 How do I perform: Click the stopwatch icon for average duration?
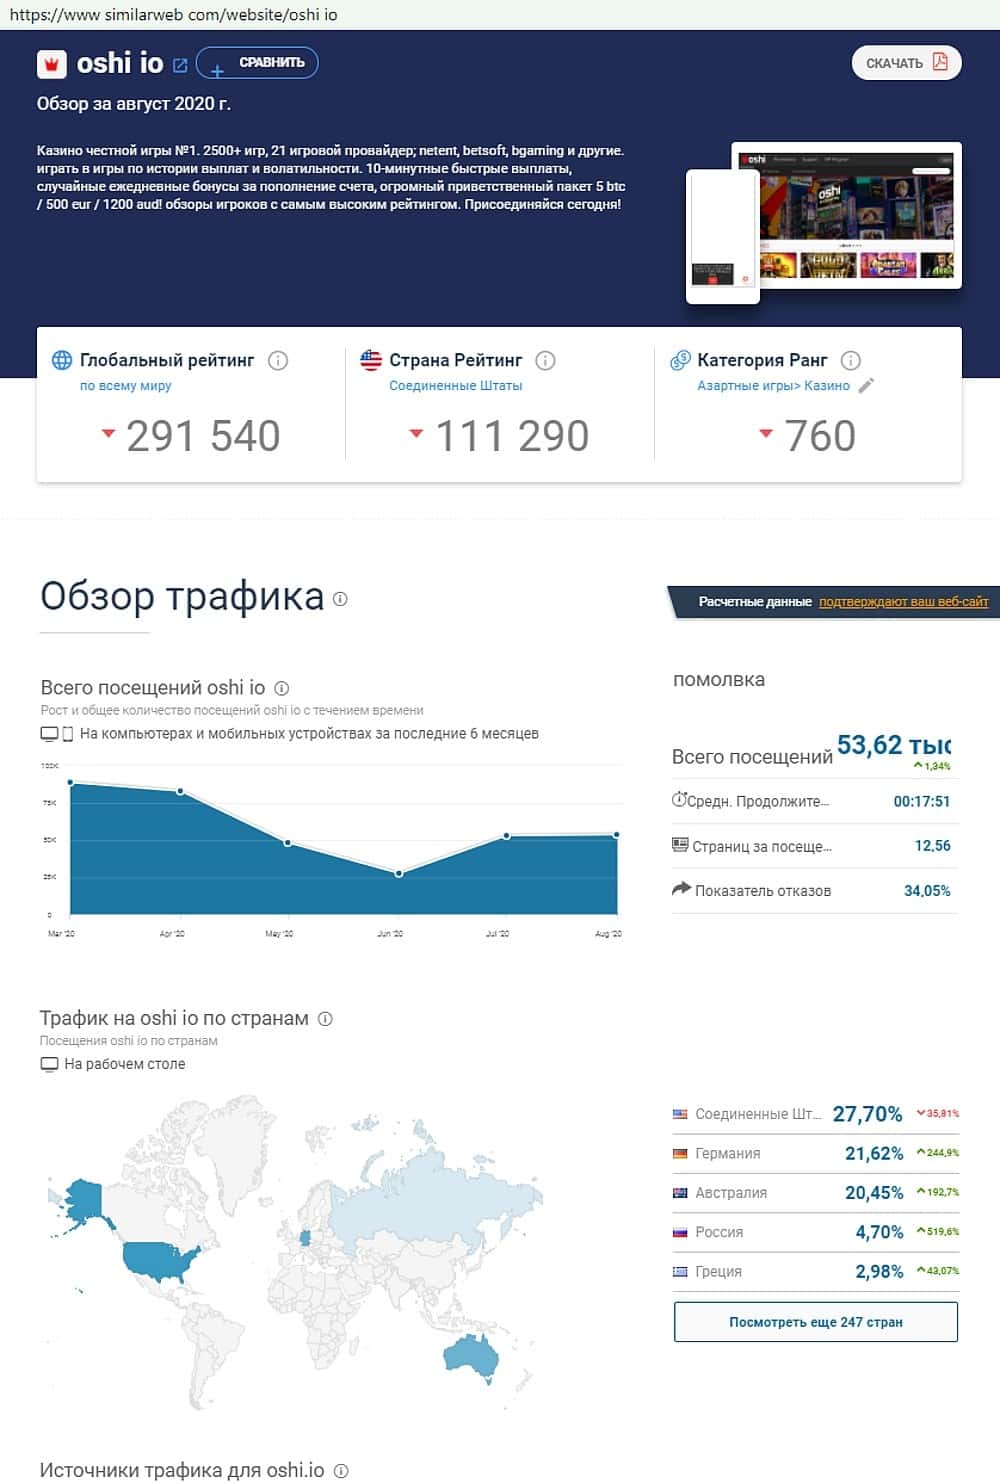pos(679,799)
